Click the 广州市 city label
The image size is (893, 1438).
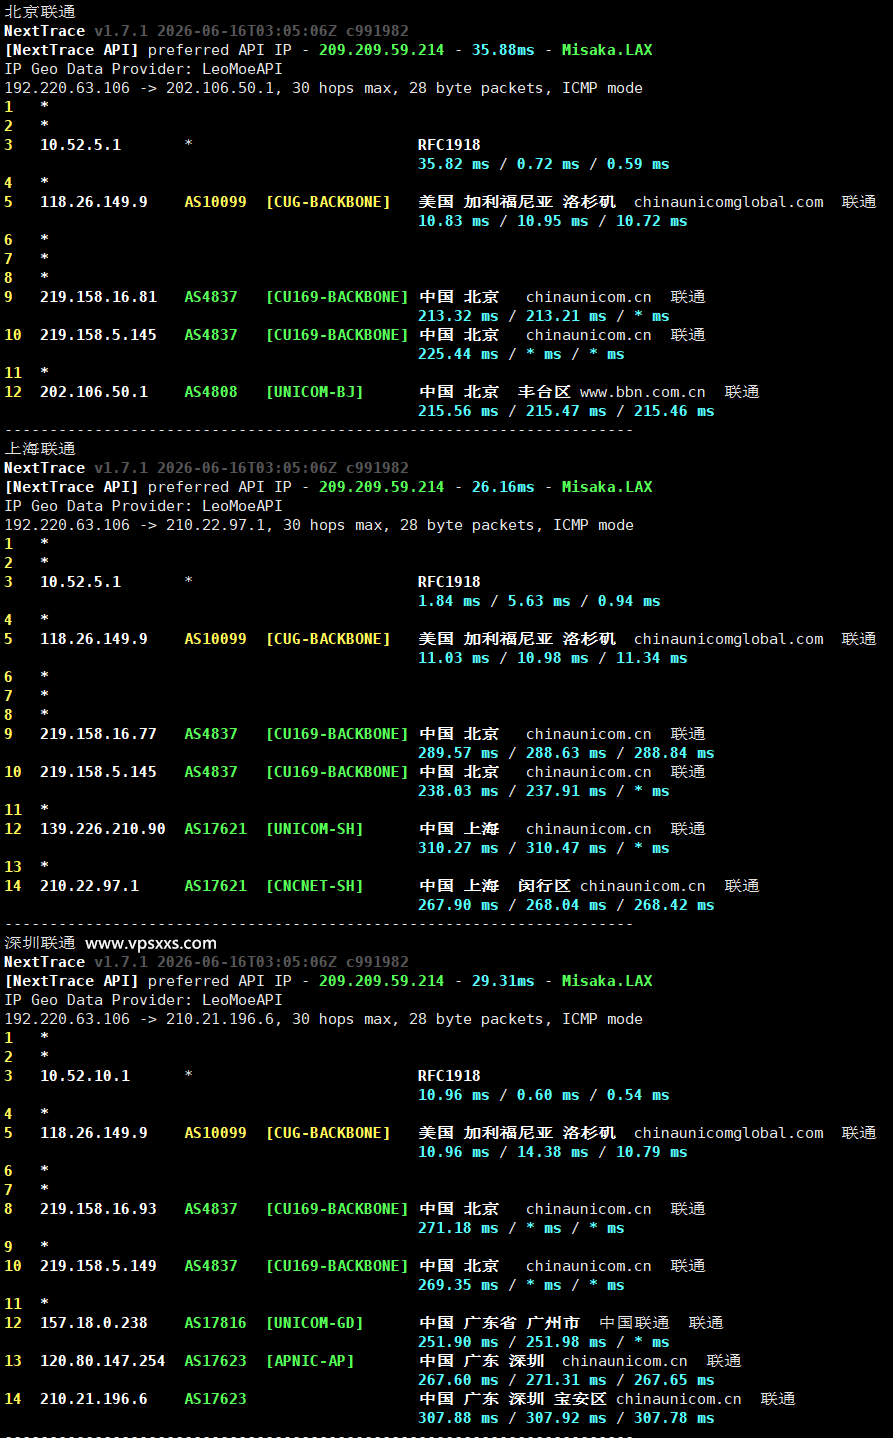point(553,1323)
